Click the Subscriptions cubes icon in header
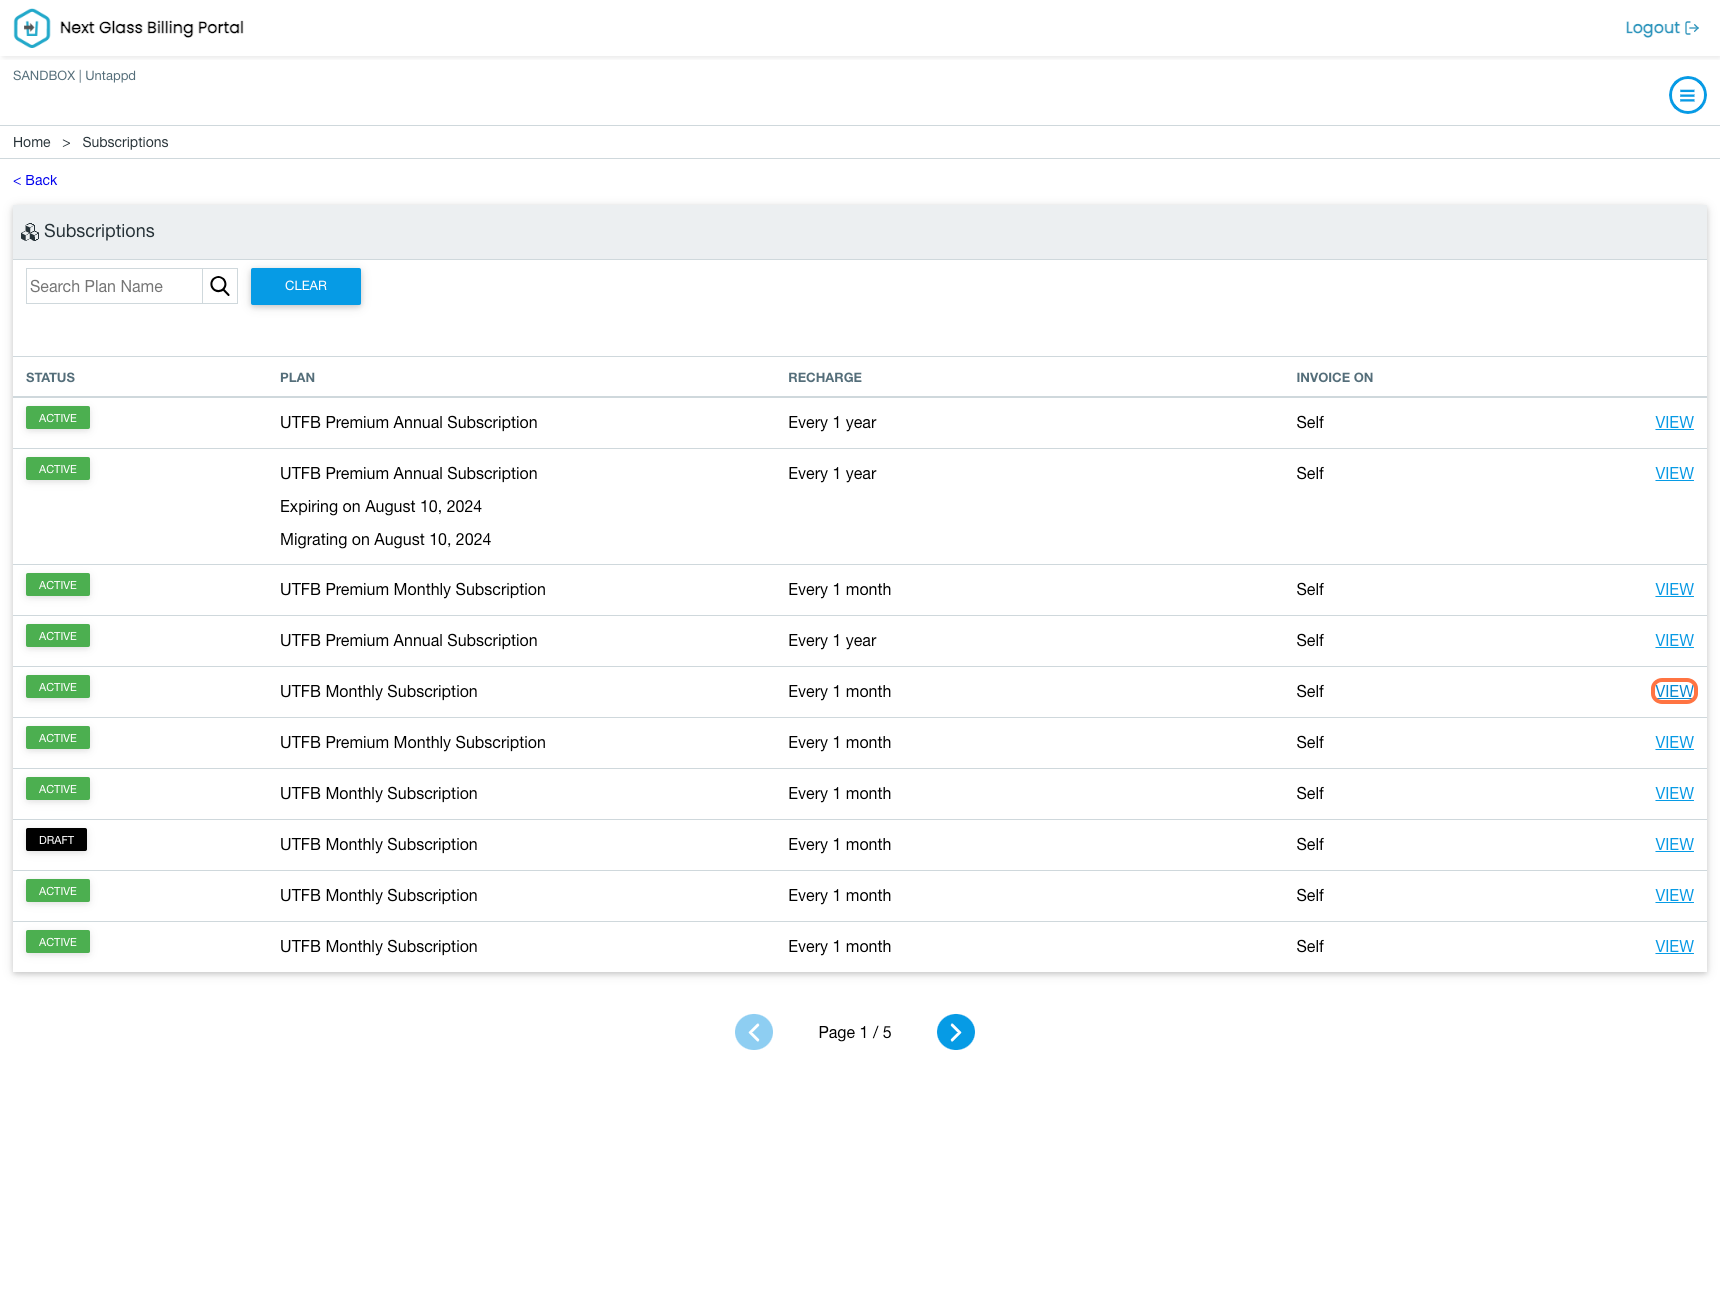1720x1298 pixels. (x=30, y=232)
